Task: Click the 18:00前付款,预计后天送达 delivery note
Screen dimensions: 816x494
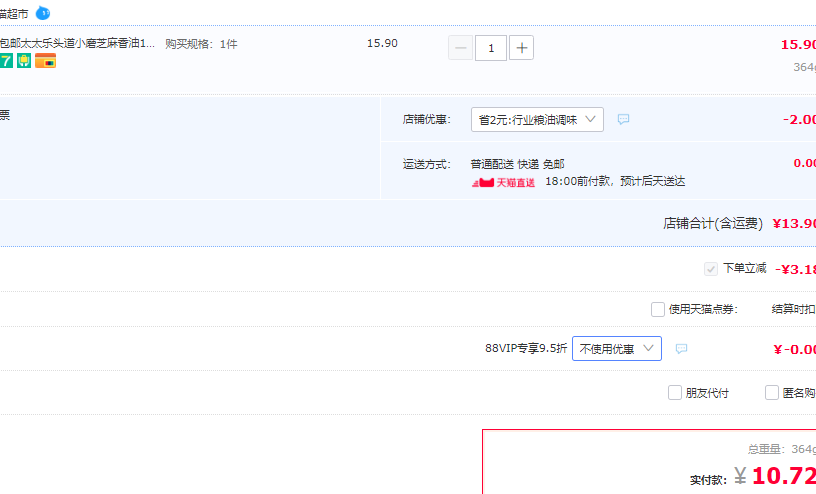Action: tap(615, 182)
